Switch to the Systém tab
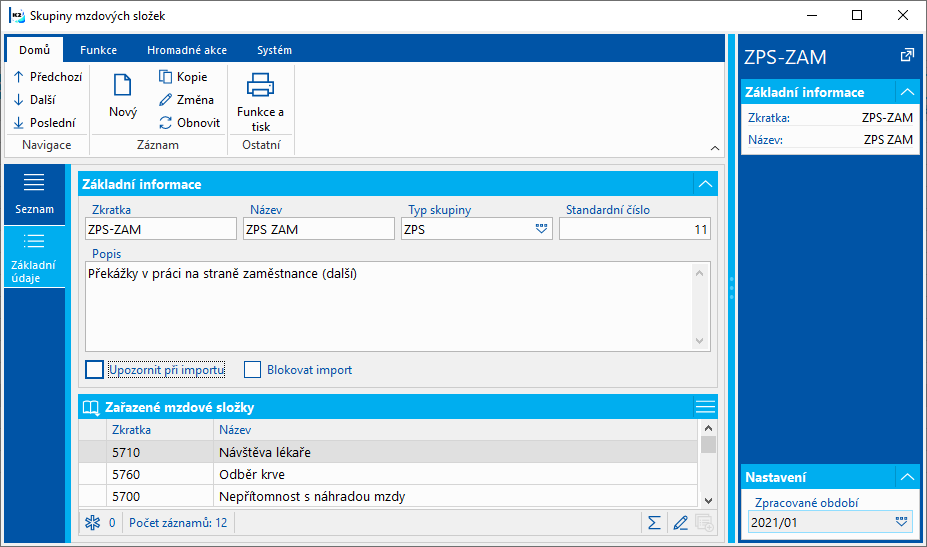Screen dimensions: 927x547 coord(274,50)
